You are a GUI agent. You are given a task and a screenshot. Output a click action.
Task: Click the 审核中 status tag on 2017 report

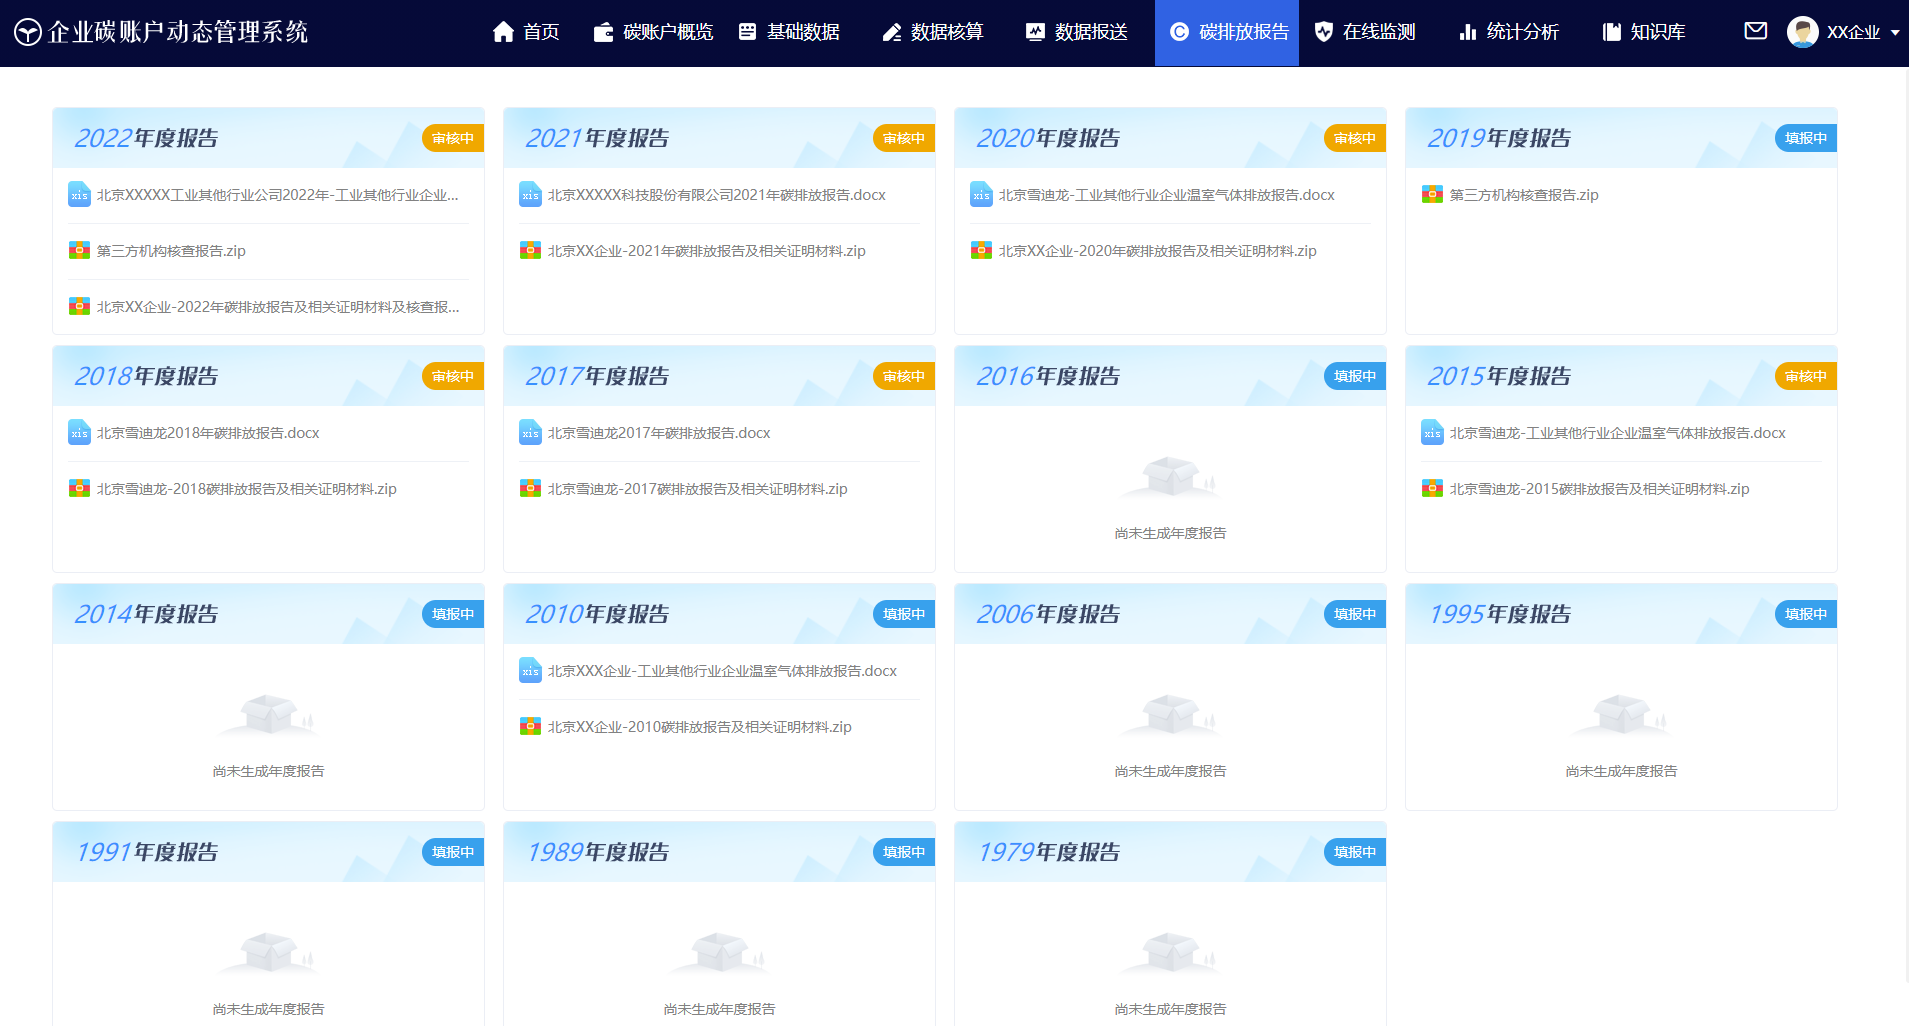903,376
